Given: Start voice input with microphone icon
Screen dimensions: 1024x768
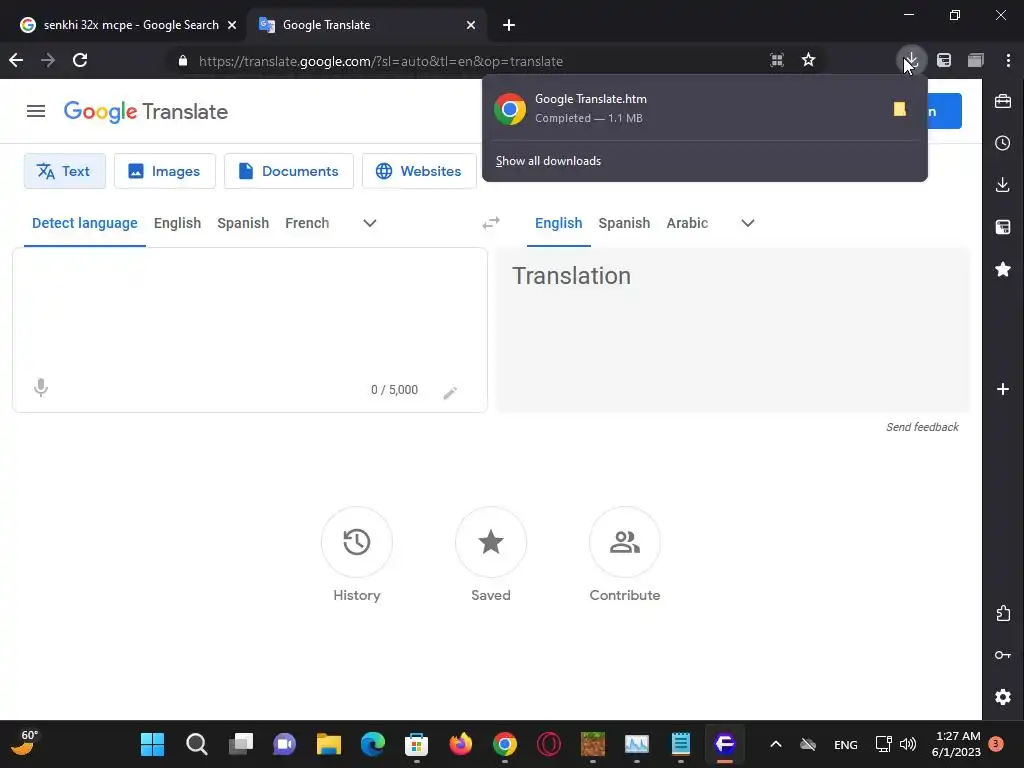Looking at the screenshot, I should coord(40,388).
